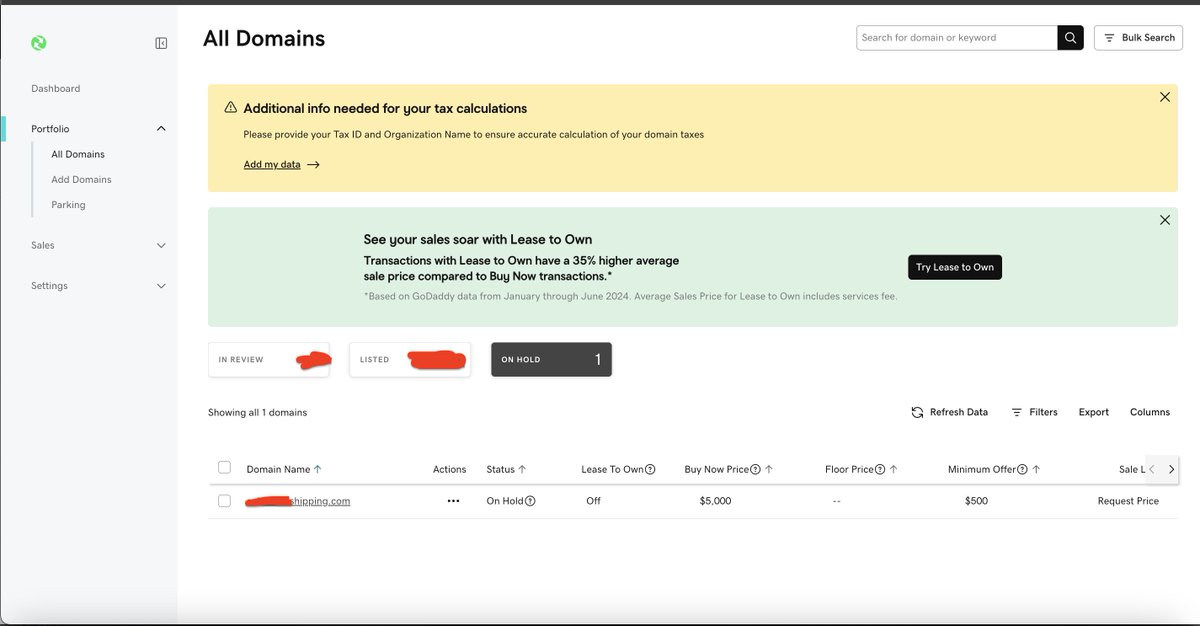Click the Actions column header
The height and width of the screenshot is (626, 1200).
(x=449, y=469)
